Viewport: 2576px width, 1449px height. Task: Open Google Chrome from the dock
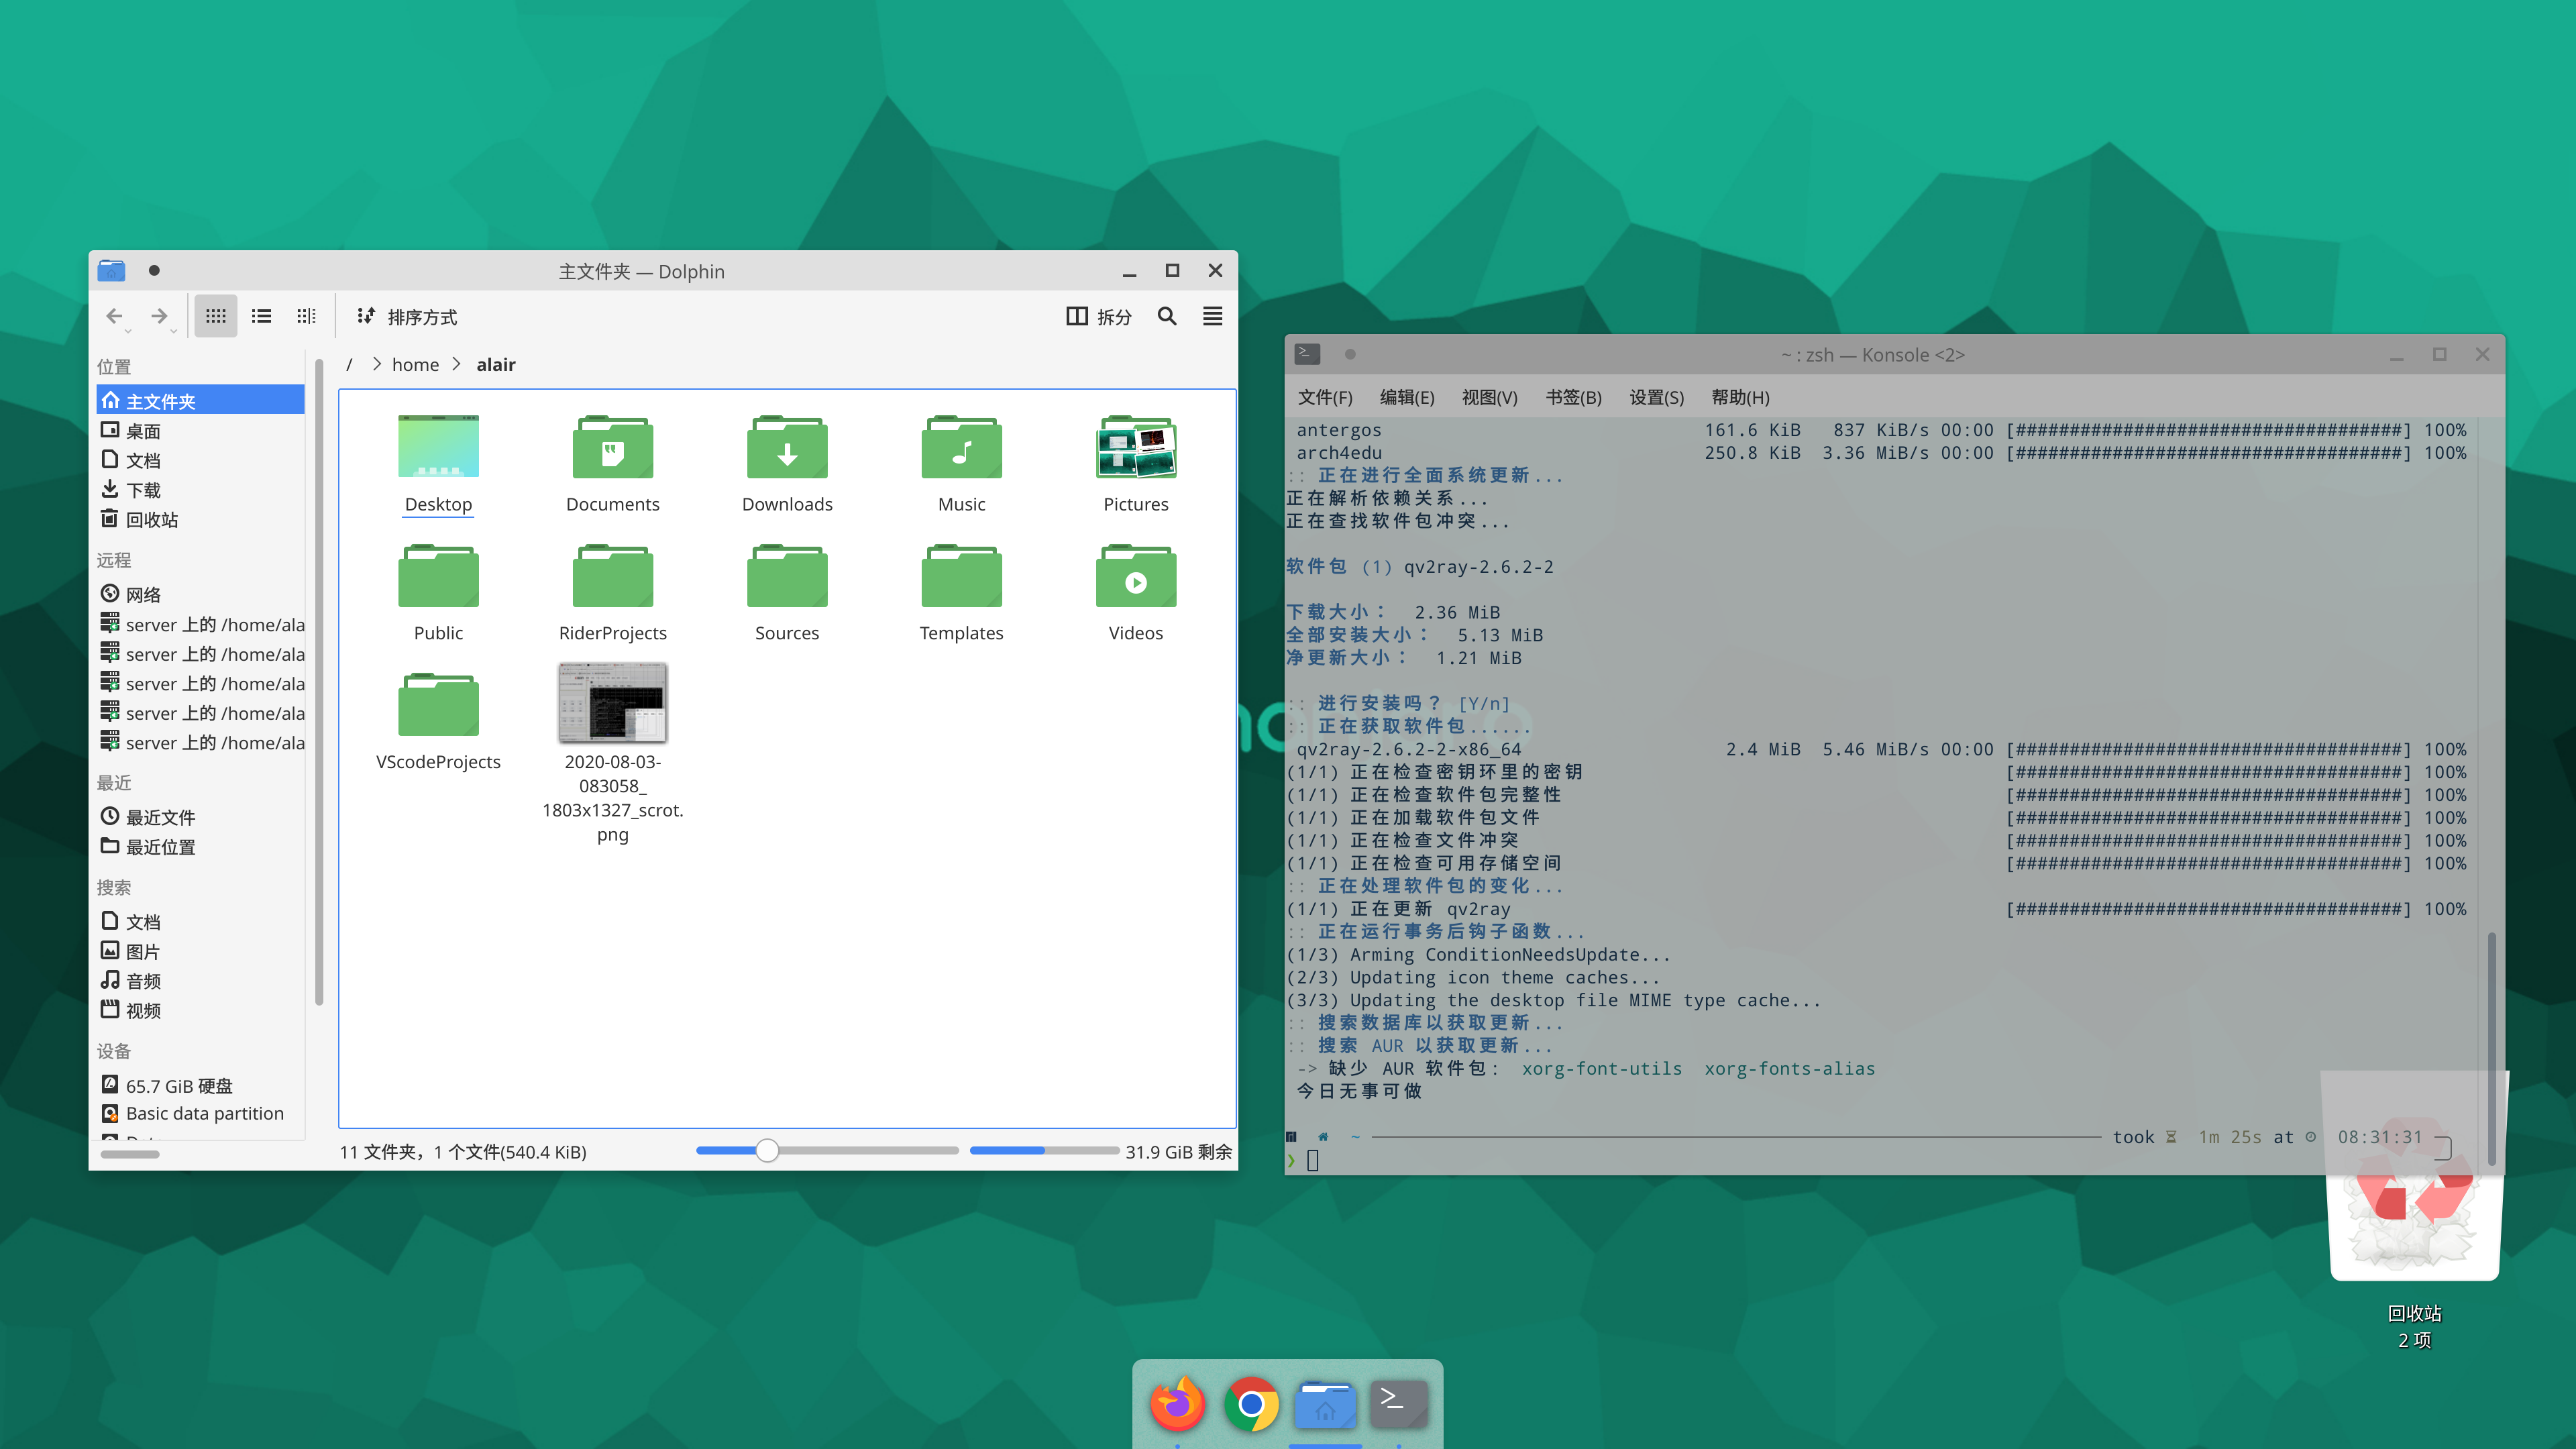point(1251,1403)
